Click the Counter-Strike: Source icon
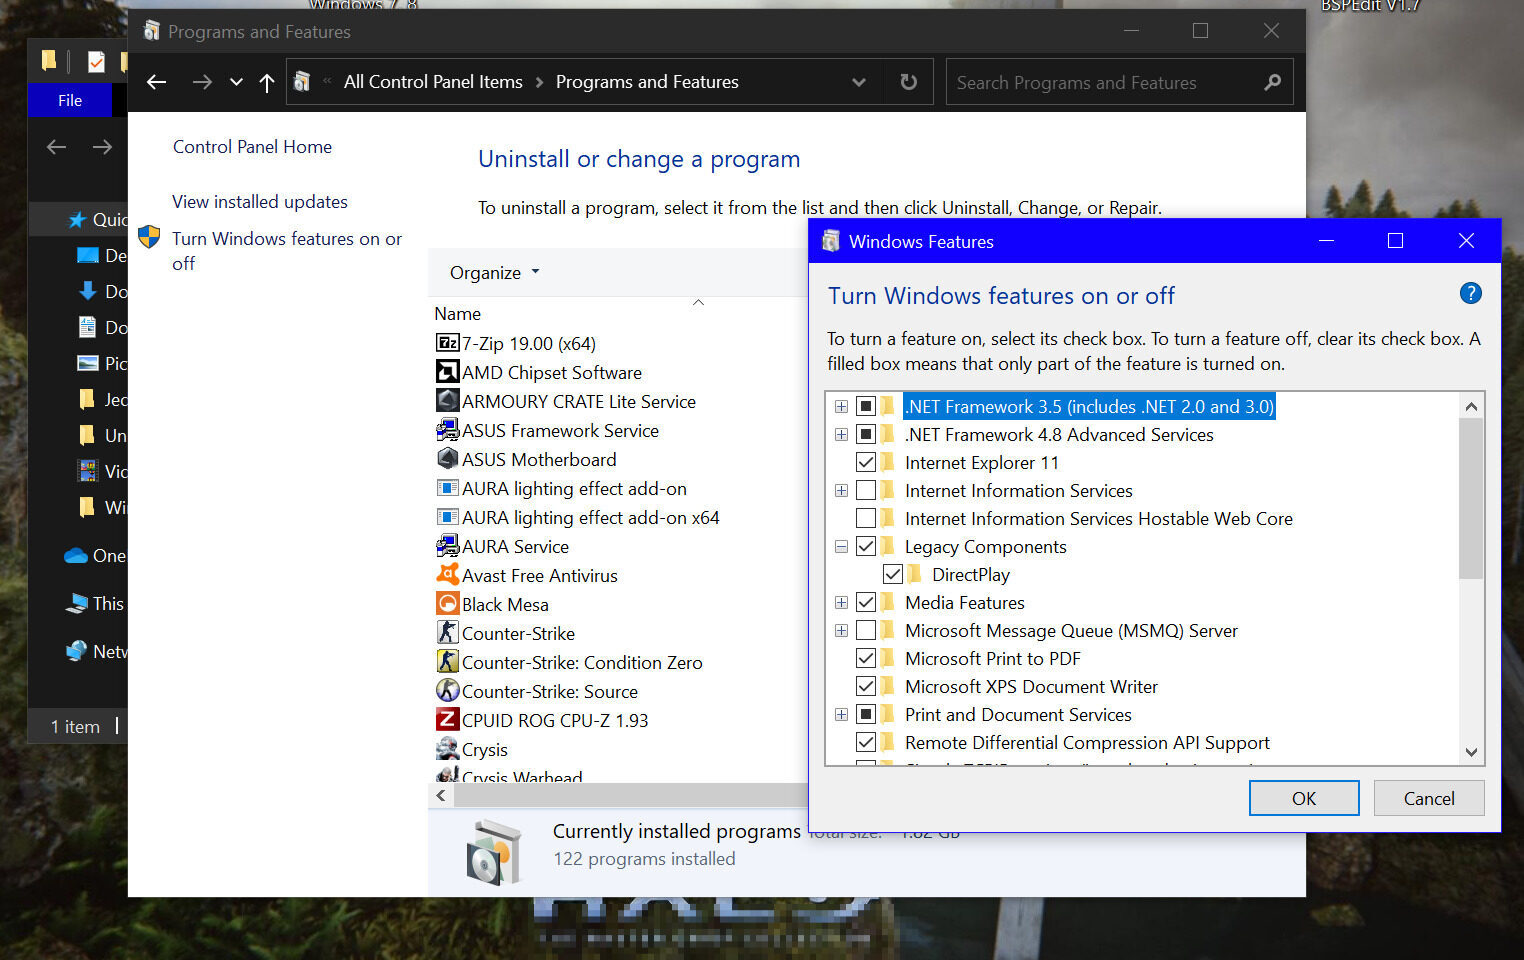 tap(447, 691)
